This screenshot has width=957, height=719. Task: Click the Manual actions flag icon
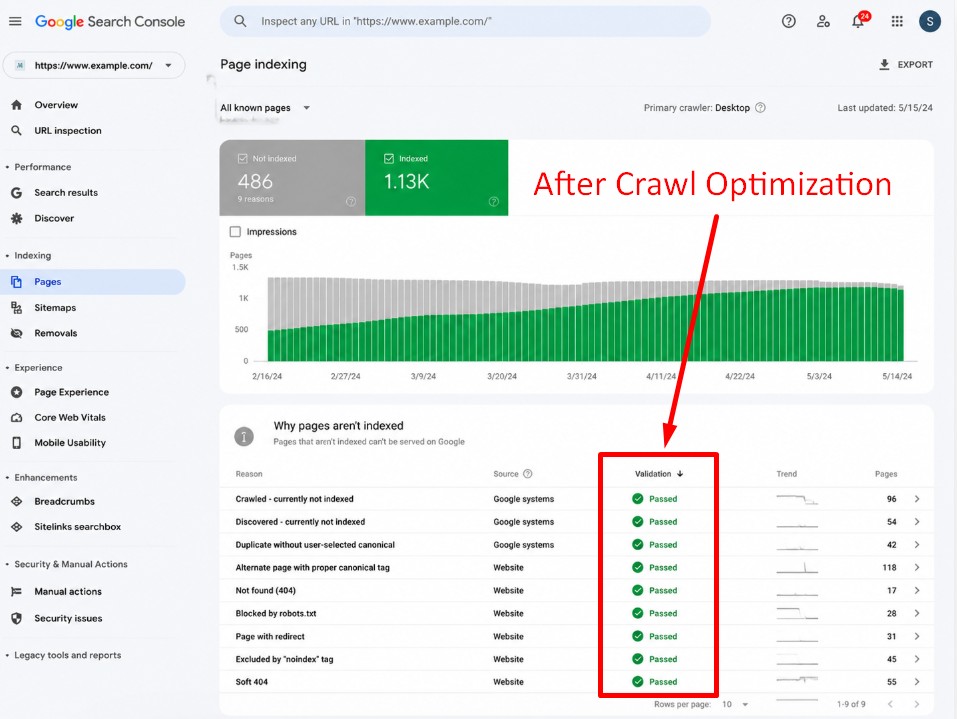tap(16, 591)
